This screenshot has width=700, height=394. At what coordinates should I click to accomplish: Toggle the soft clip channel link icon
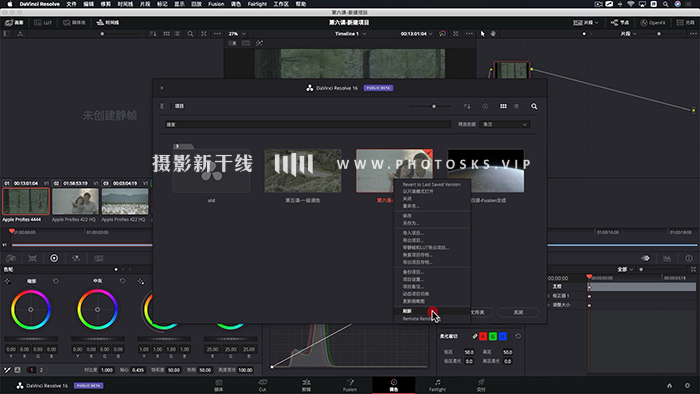coord(475,336)
